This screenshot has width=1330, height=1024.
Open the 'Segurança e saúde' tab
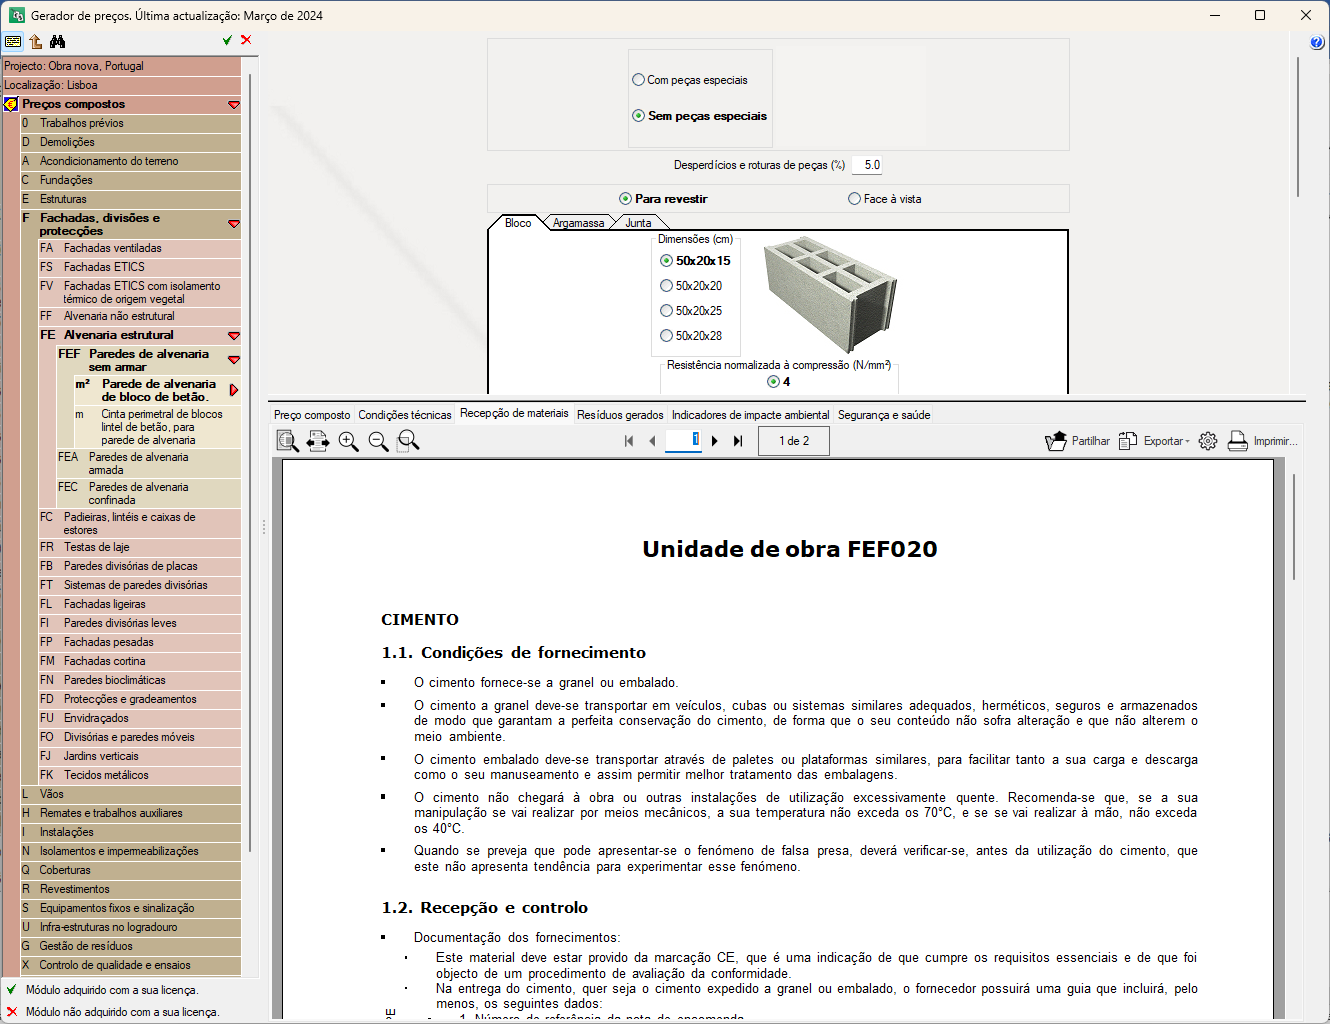(884, 415)
